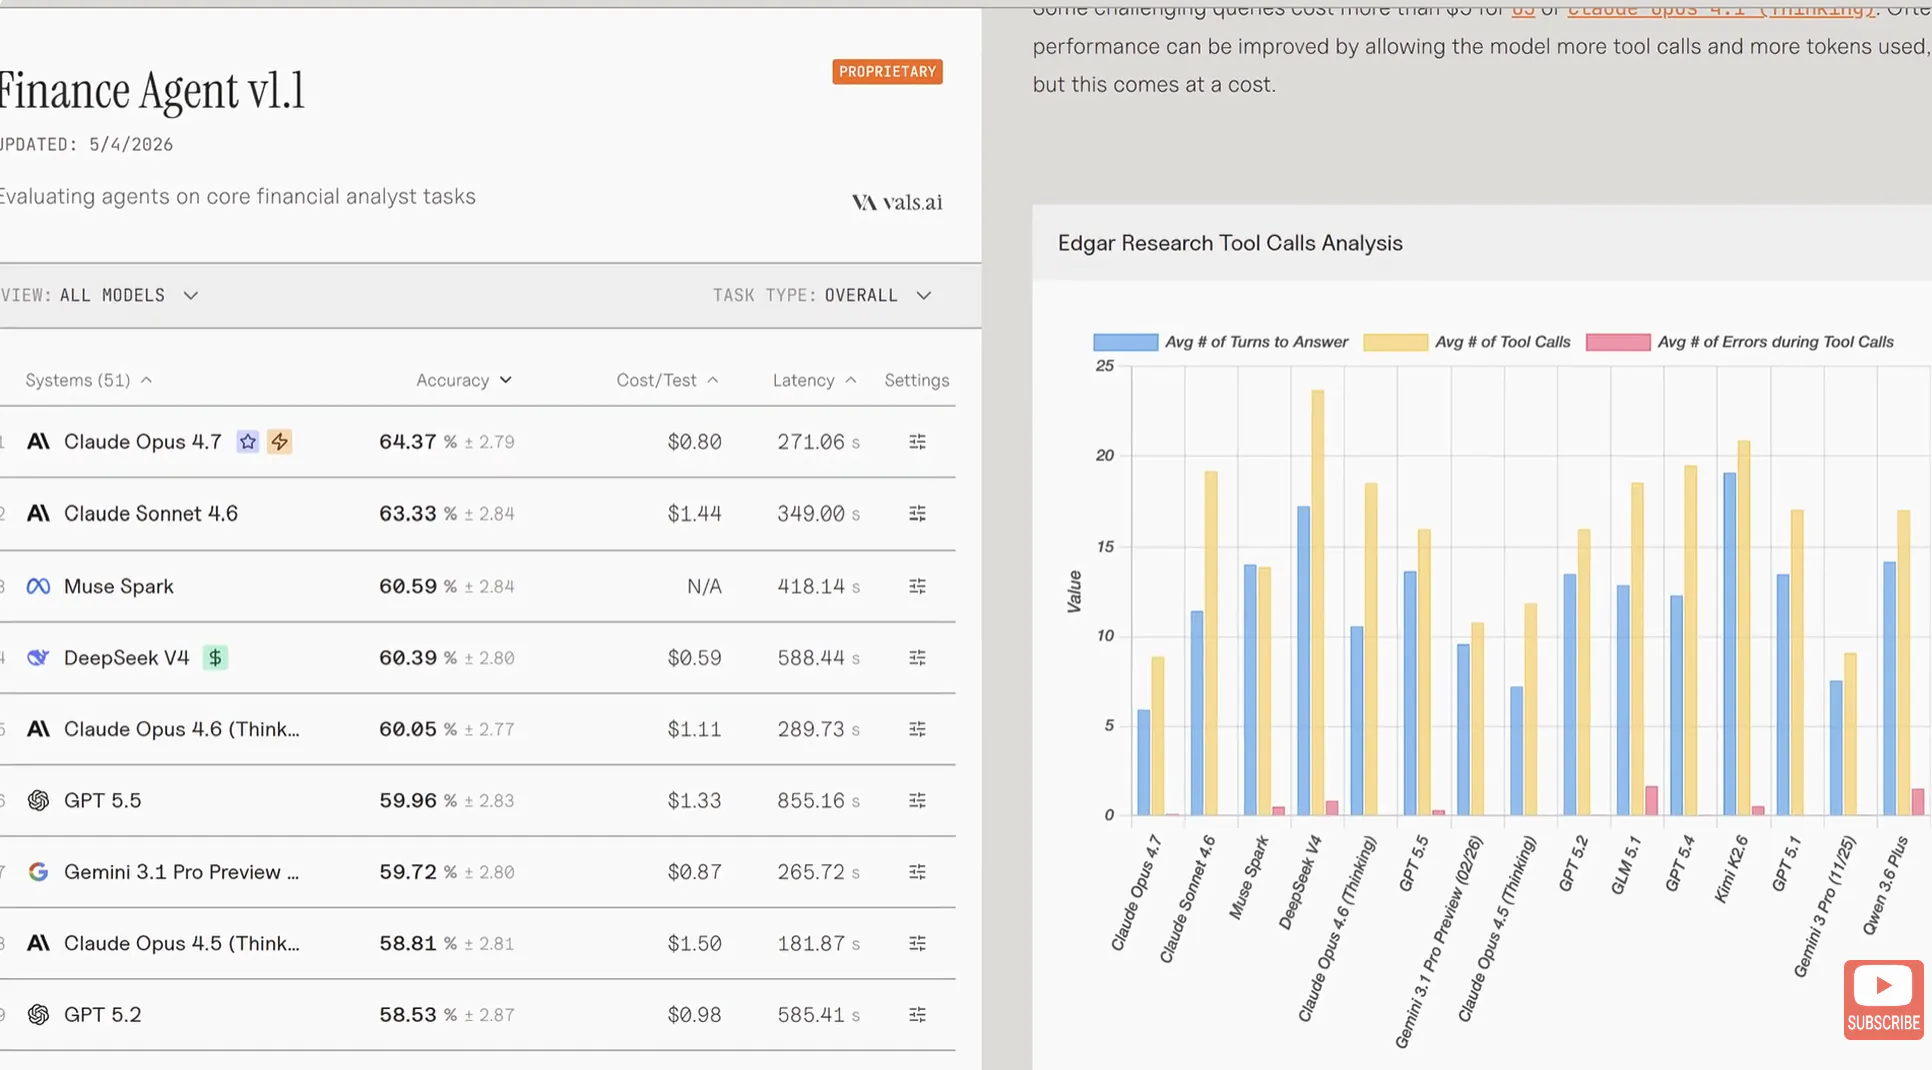1932x1070 pixels.
Task: Open the Claude Sonnet 4.6 model name
Action: 151,514
